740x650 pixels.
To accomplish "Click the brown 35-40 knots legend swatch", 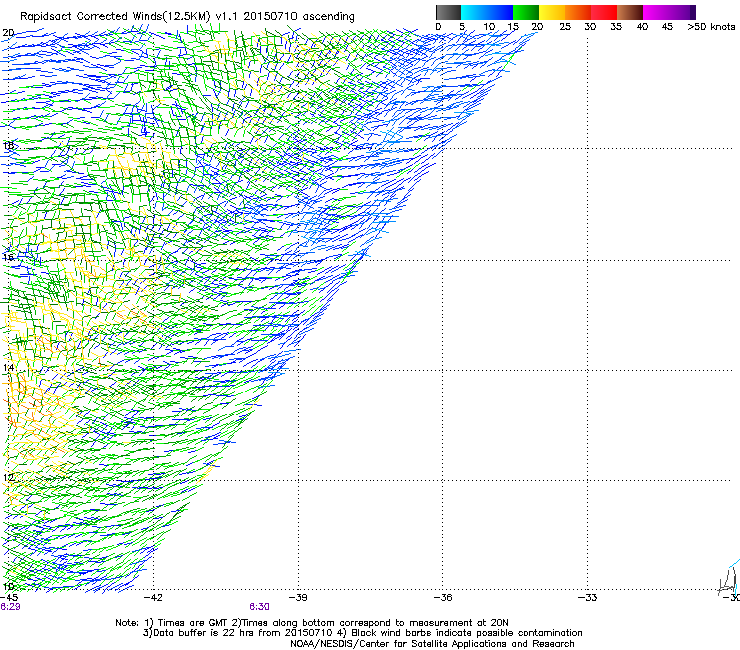I will [x=630, y=12].
